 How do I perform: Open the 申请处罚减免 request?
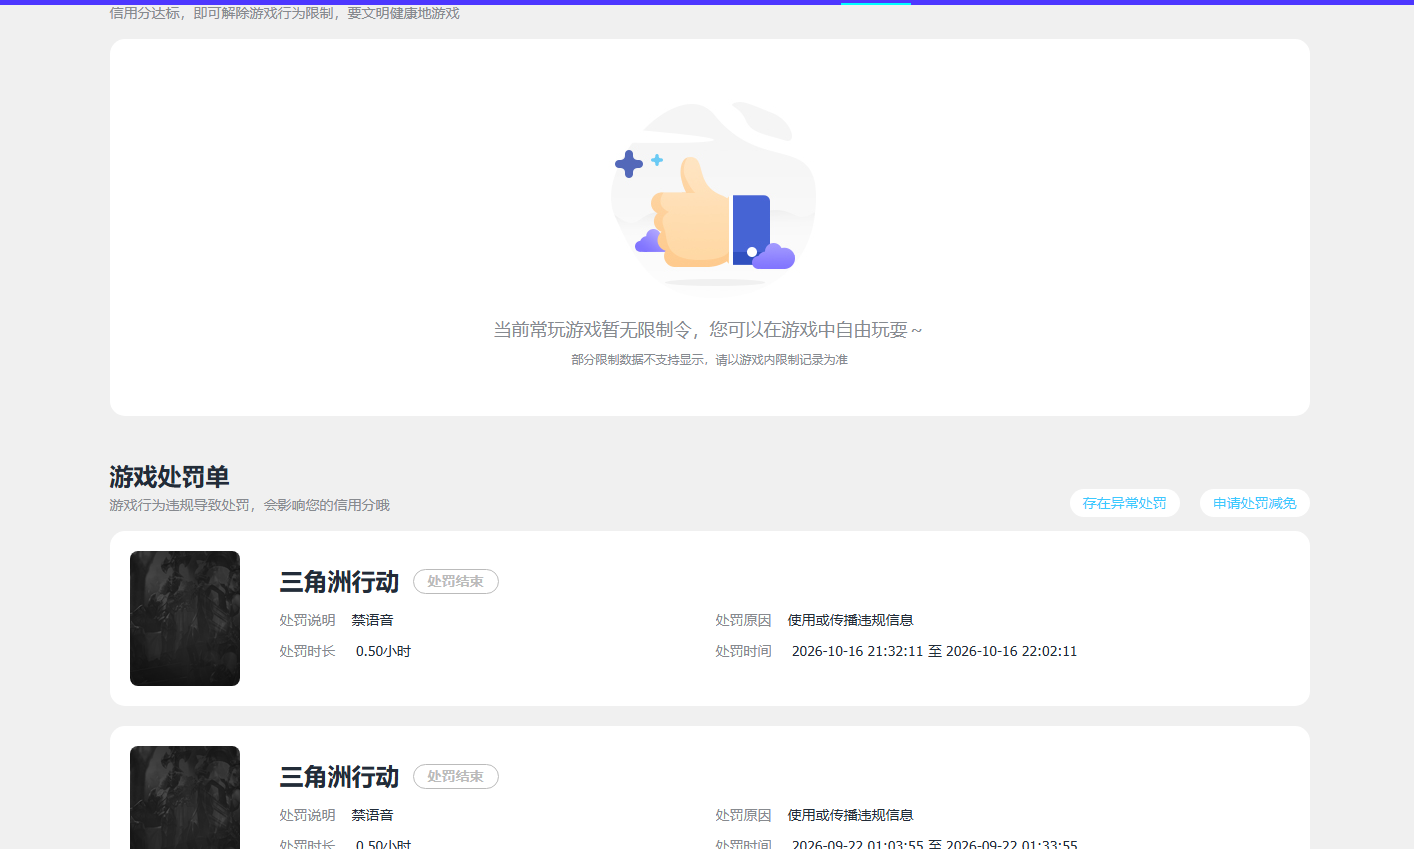pos(1255,503)
